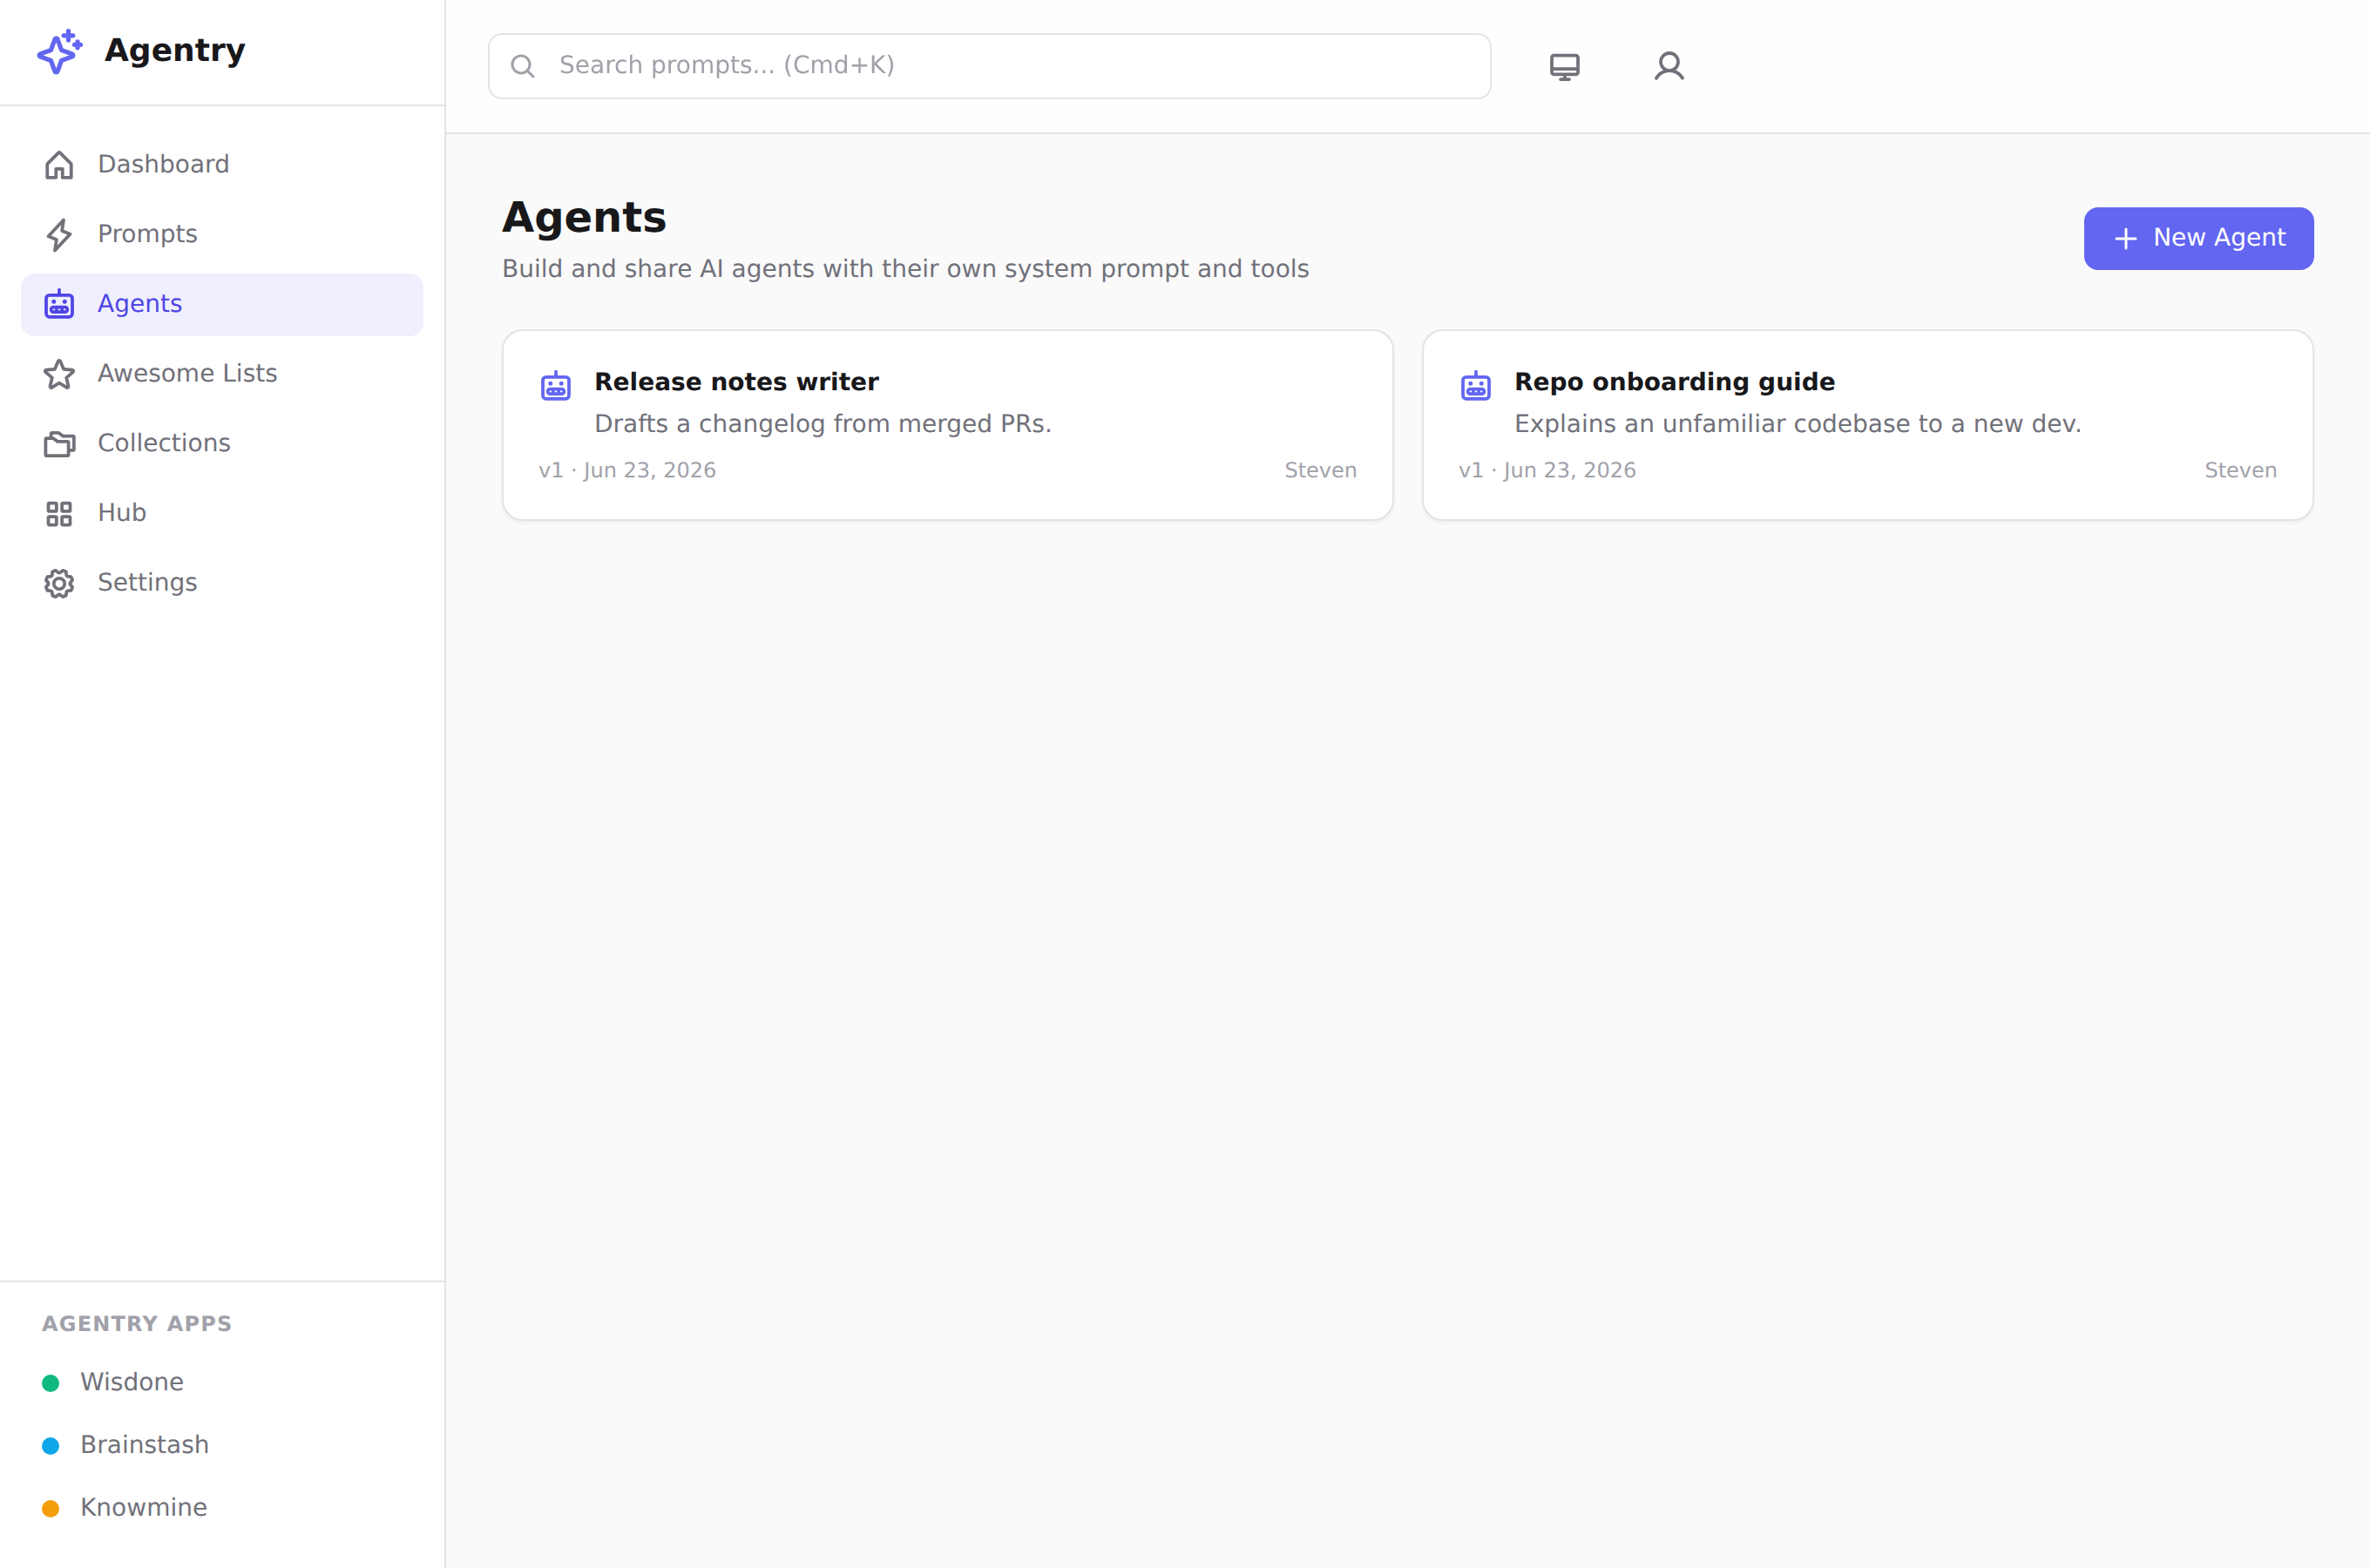The image size is (2370, 1568).
Task: Create a New Agent
Action: click(2199, 238)
